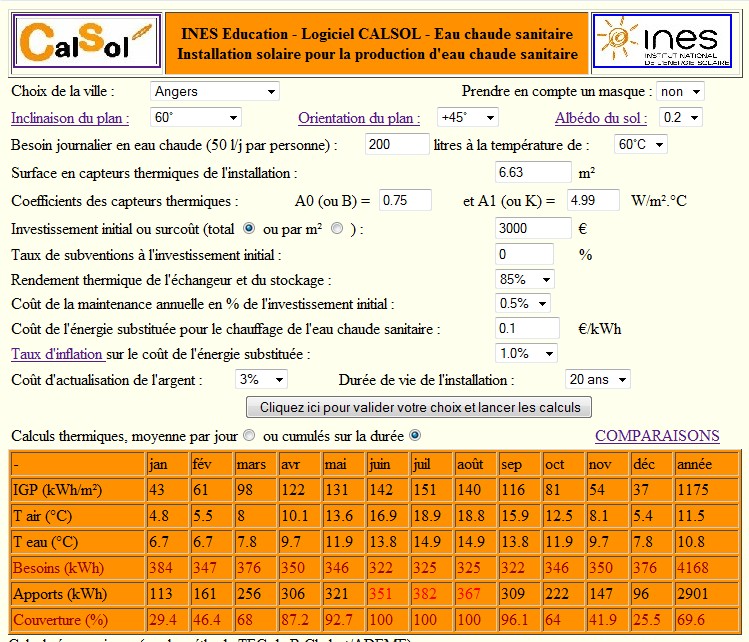Open the maintenance cost dropdown 0.5%

click(523, 304)
